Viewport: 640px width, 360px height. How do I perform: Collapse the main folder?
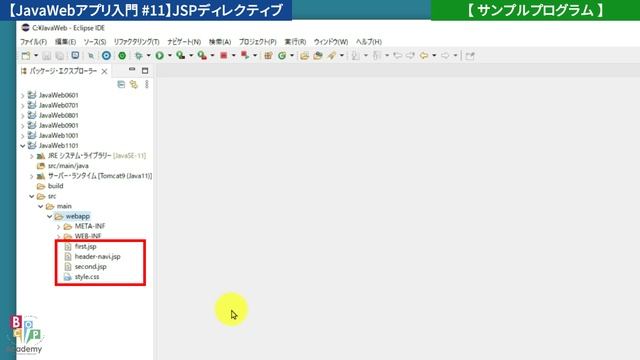tap(41, 207)
